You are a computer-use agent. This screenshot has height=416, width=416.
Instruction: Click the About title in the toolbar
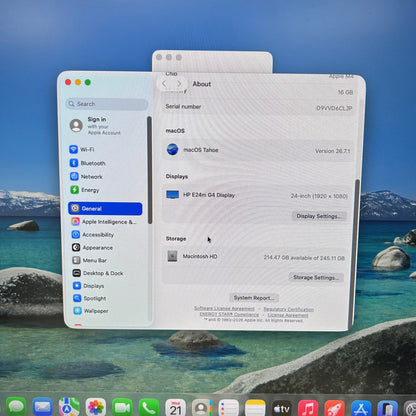click(x=202, y=84)
